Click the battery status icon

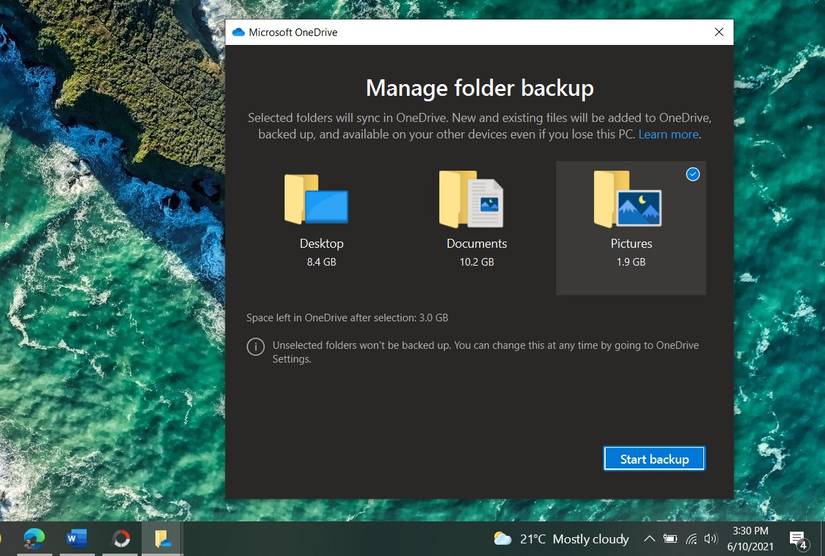670,539
